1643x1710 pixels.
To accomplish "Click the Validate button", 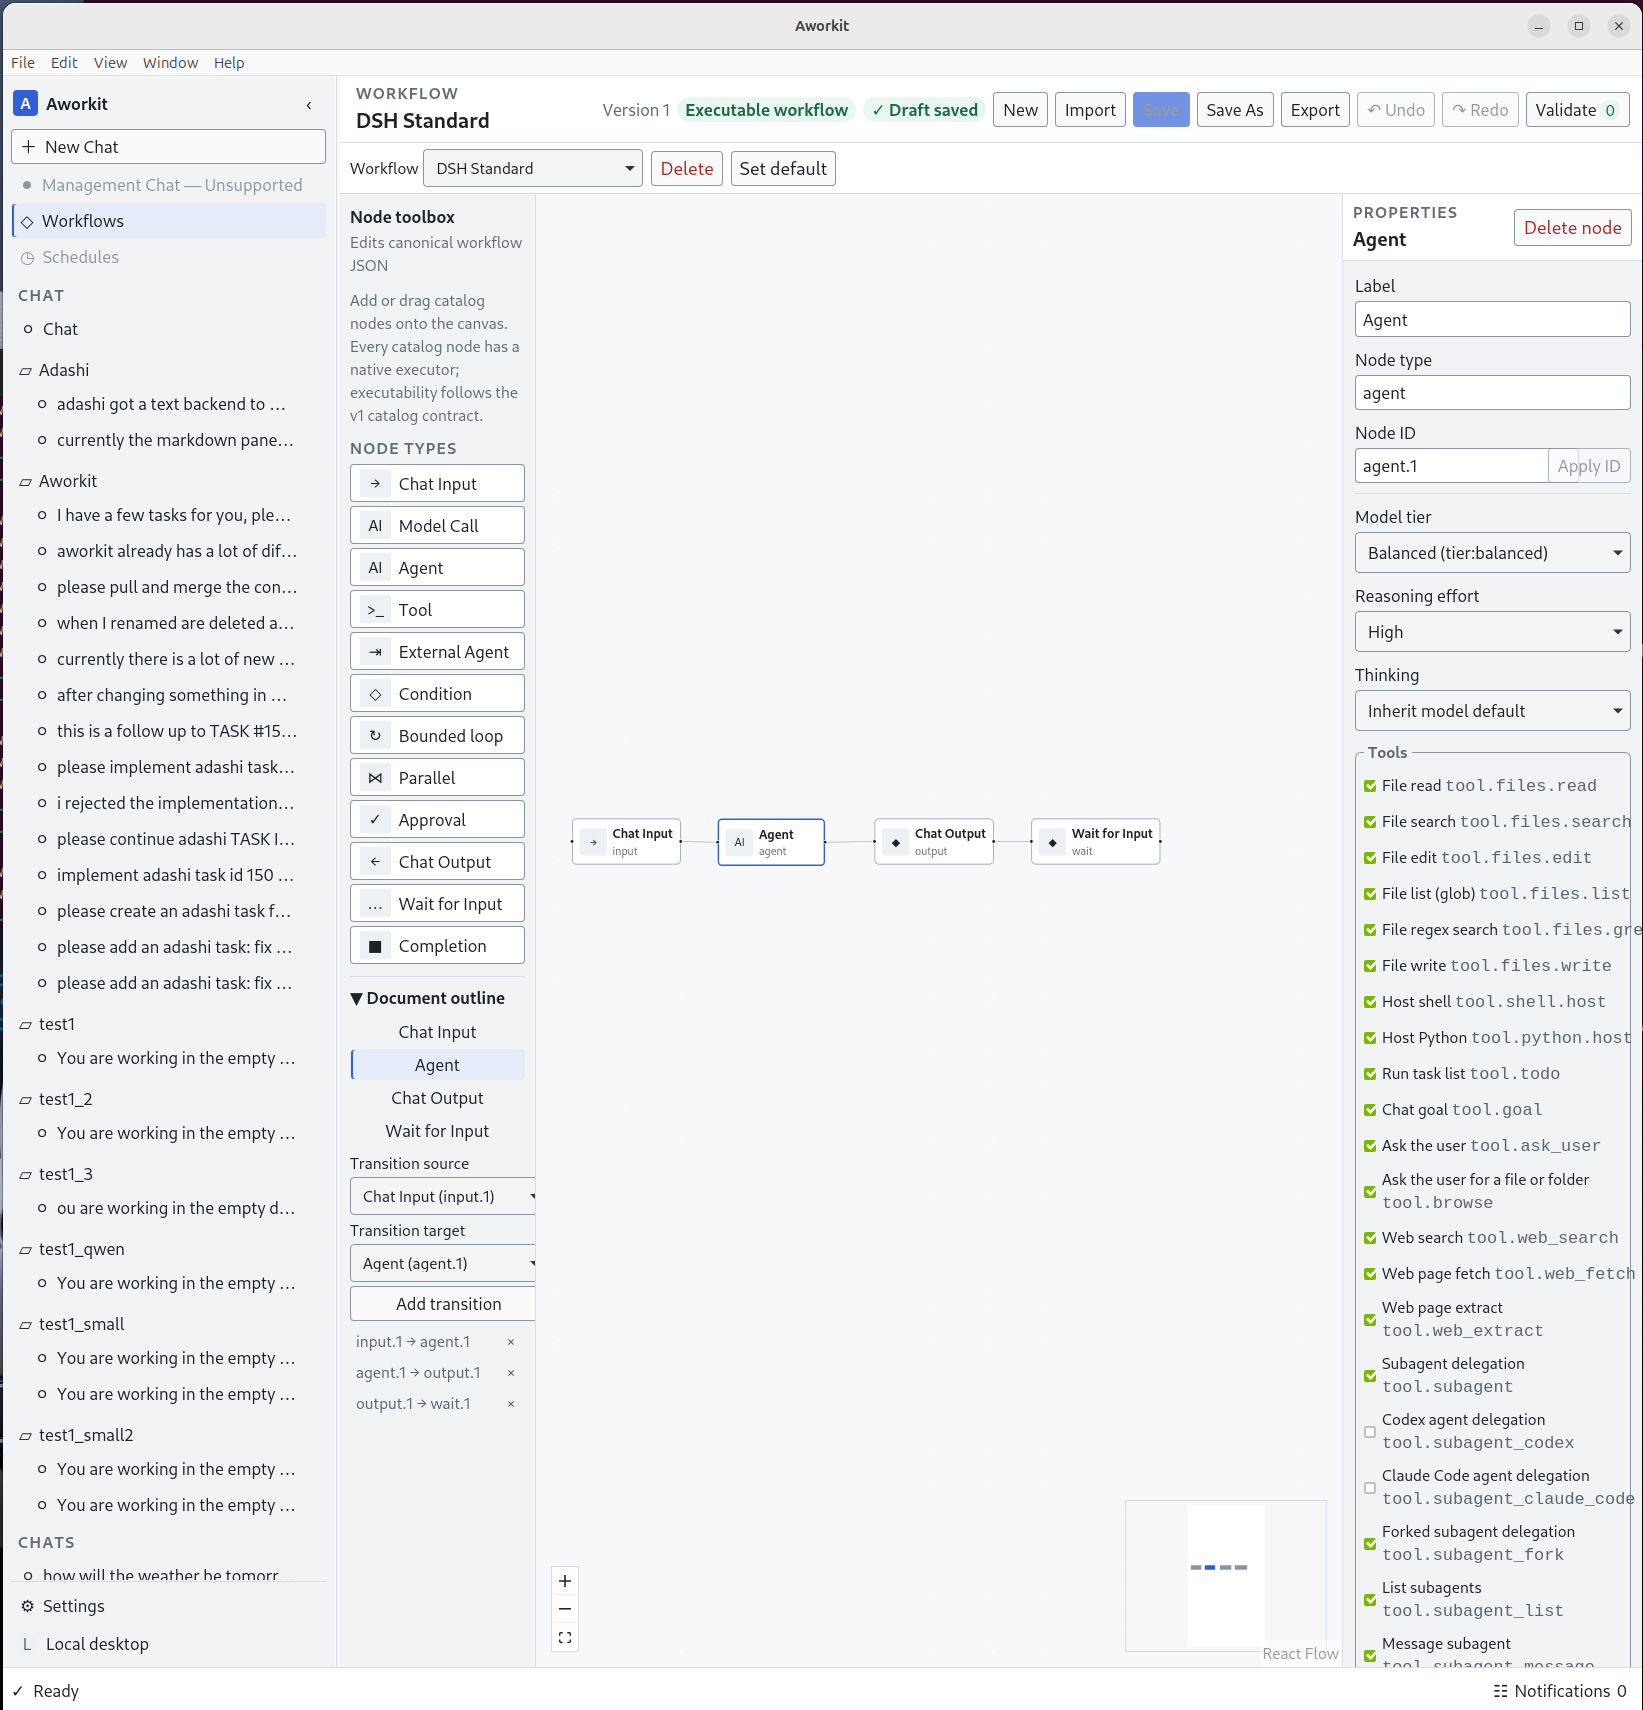I will click(x=1577, y=110).
